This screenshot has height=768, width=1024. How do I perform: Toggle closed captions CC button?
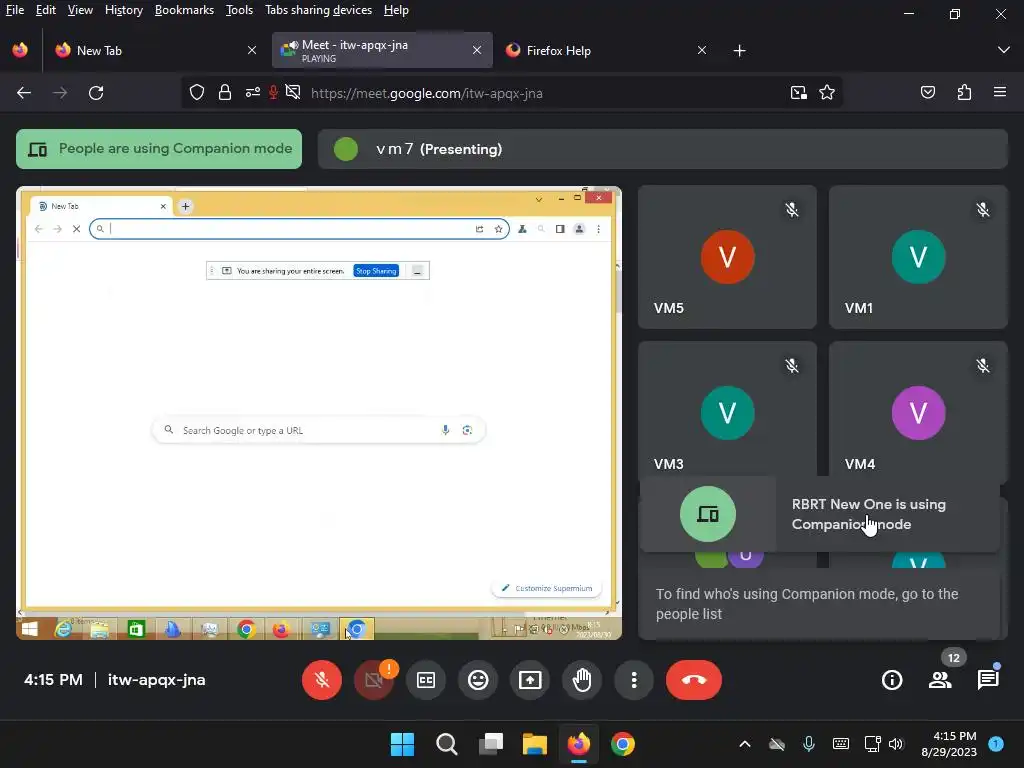[x=426, y=680]
